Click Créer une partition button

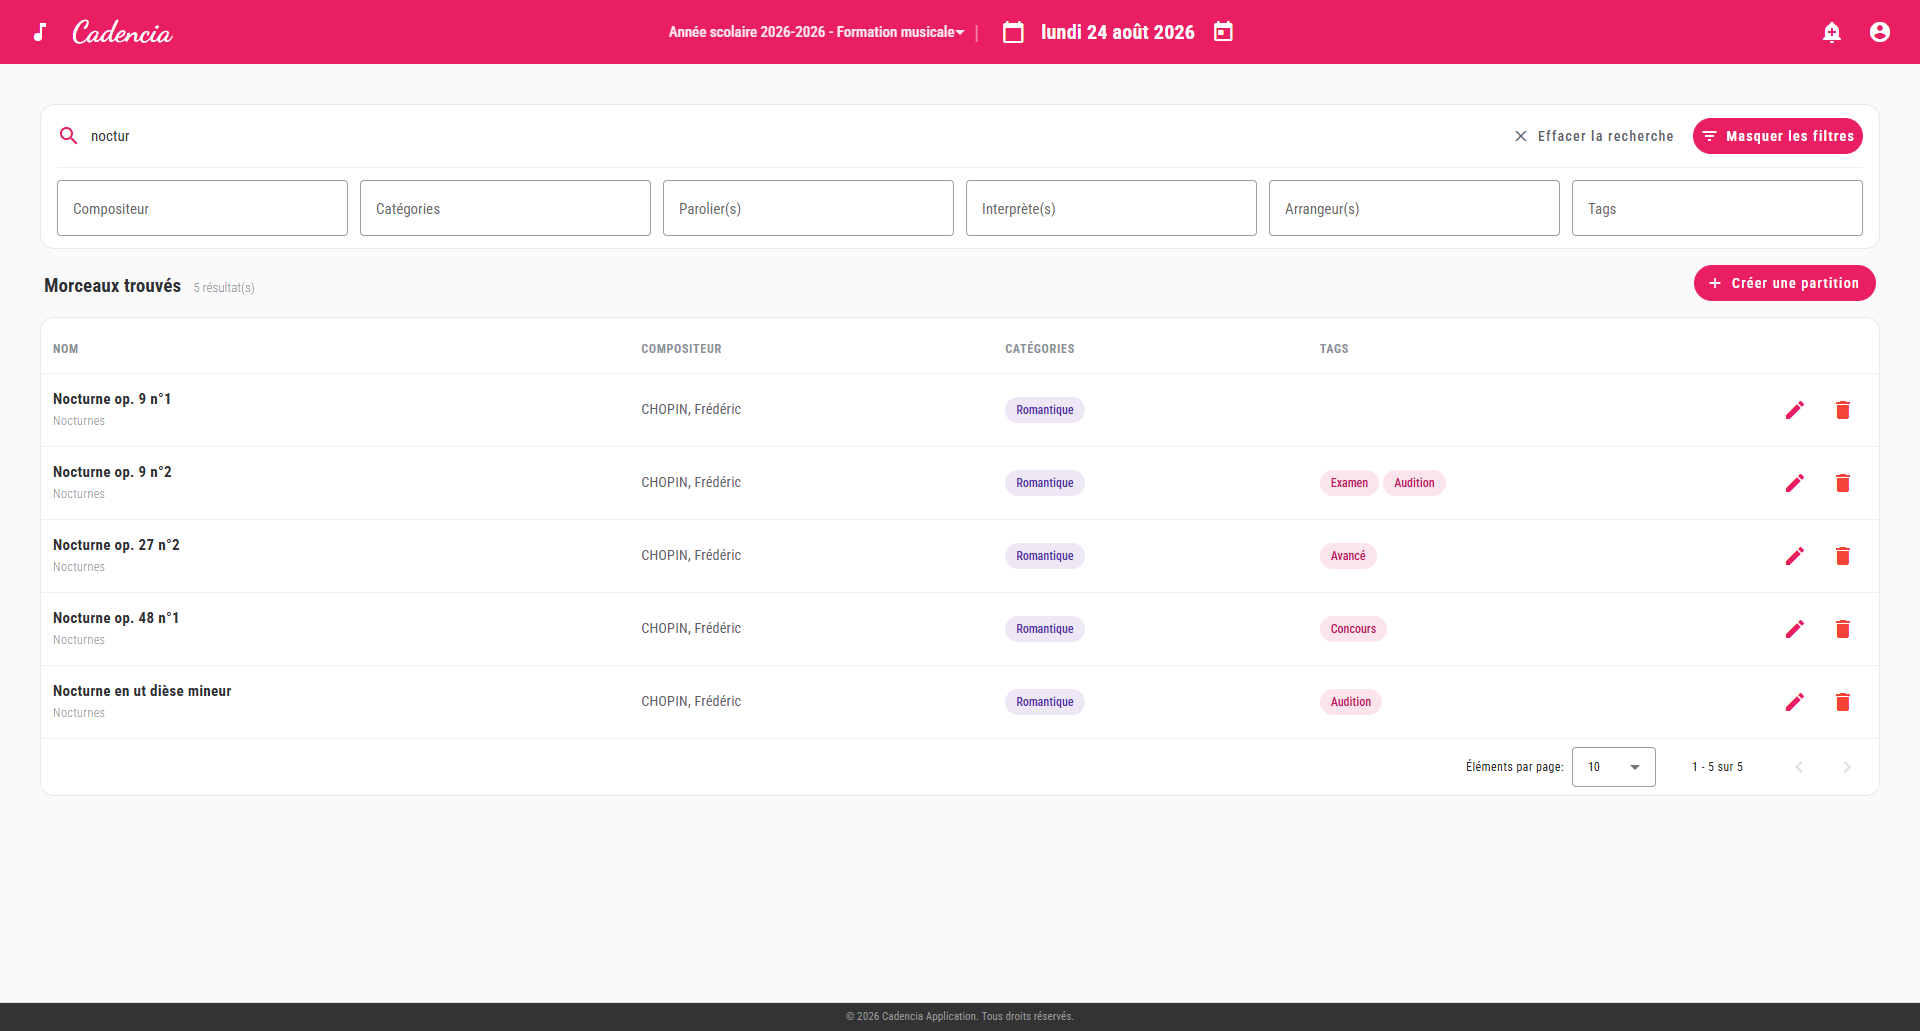tap(1784, 283)
